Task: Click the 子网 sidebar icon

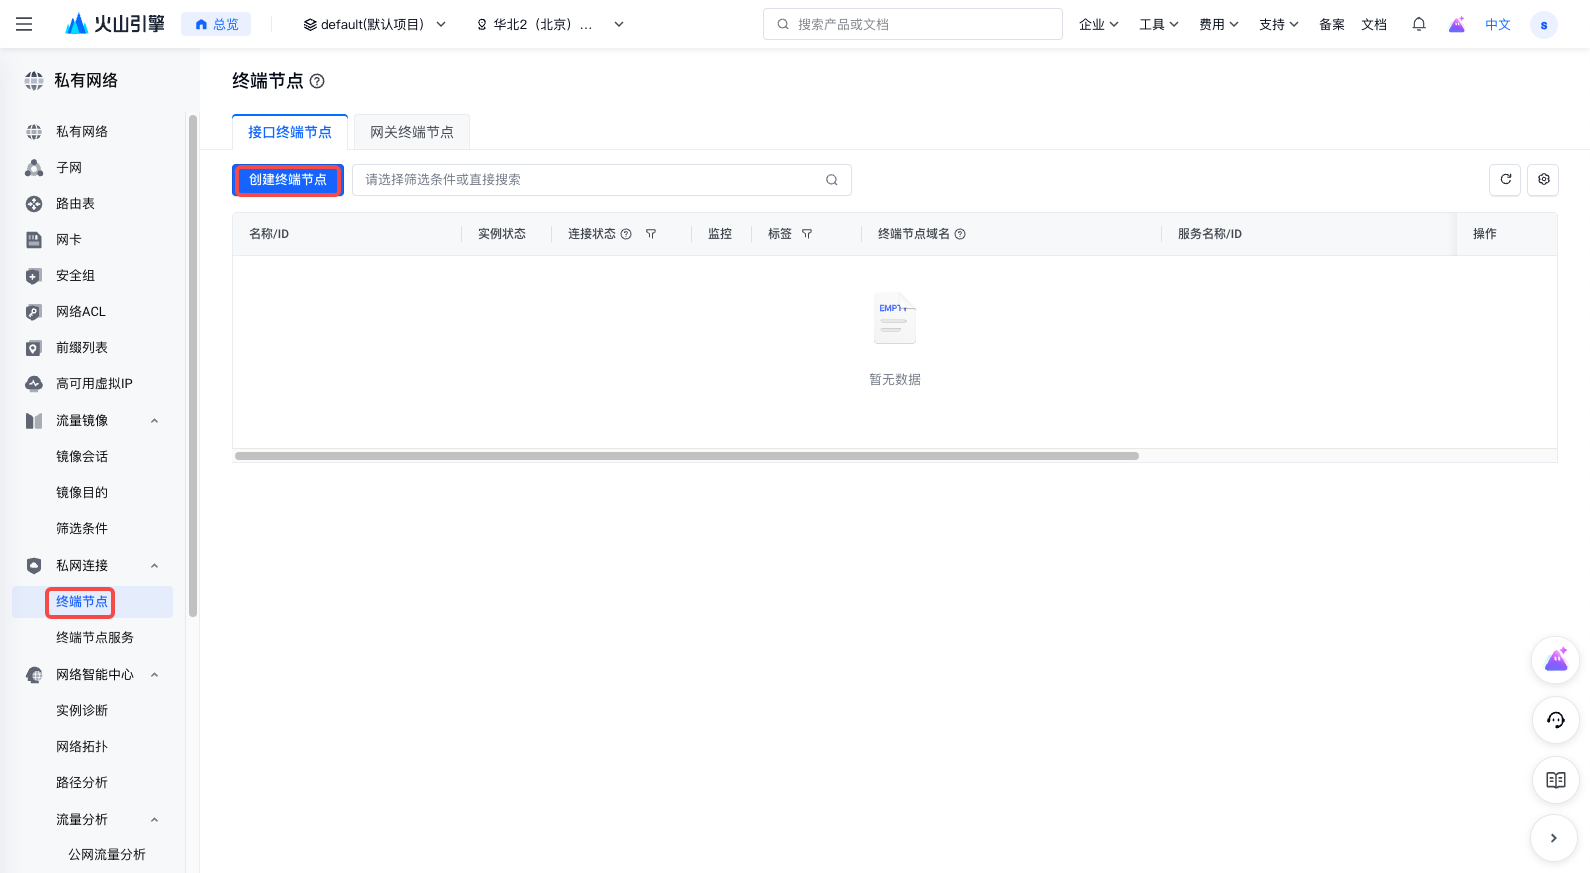Action: pyautogui.click(x=34, y=168)
